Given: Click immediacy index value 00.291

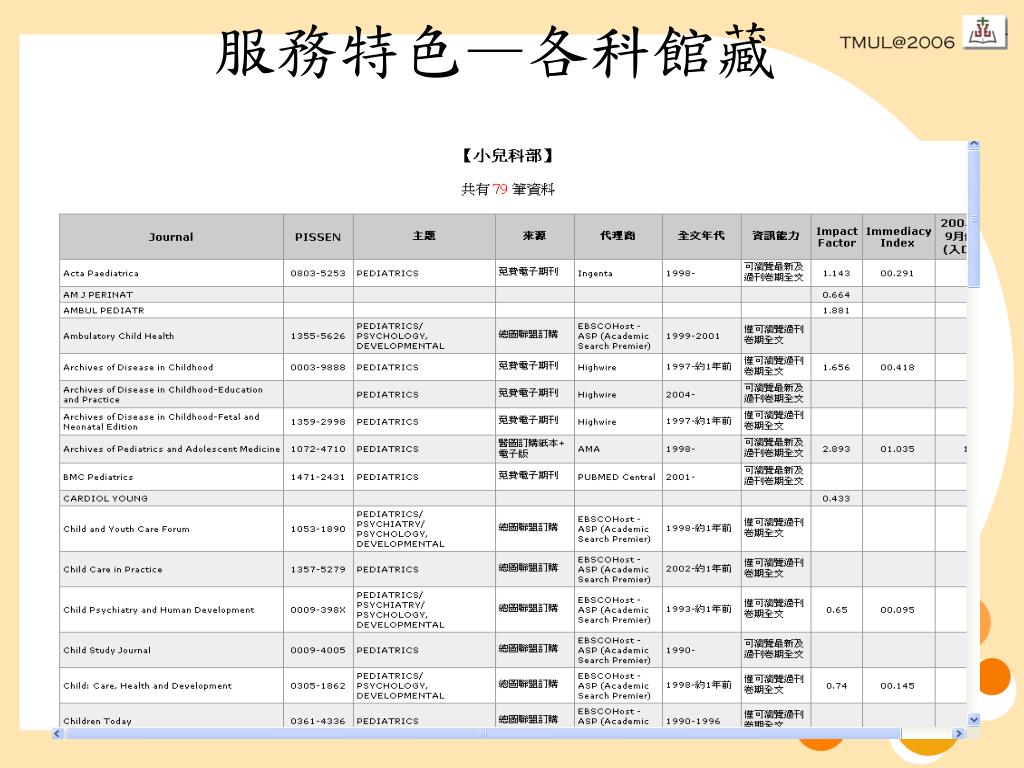Looking at the screenshot, I should coord(897,273).
